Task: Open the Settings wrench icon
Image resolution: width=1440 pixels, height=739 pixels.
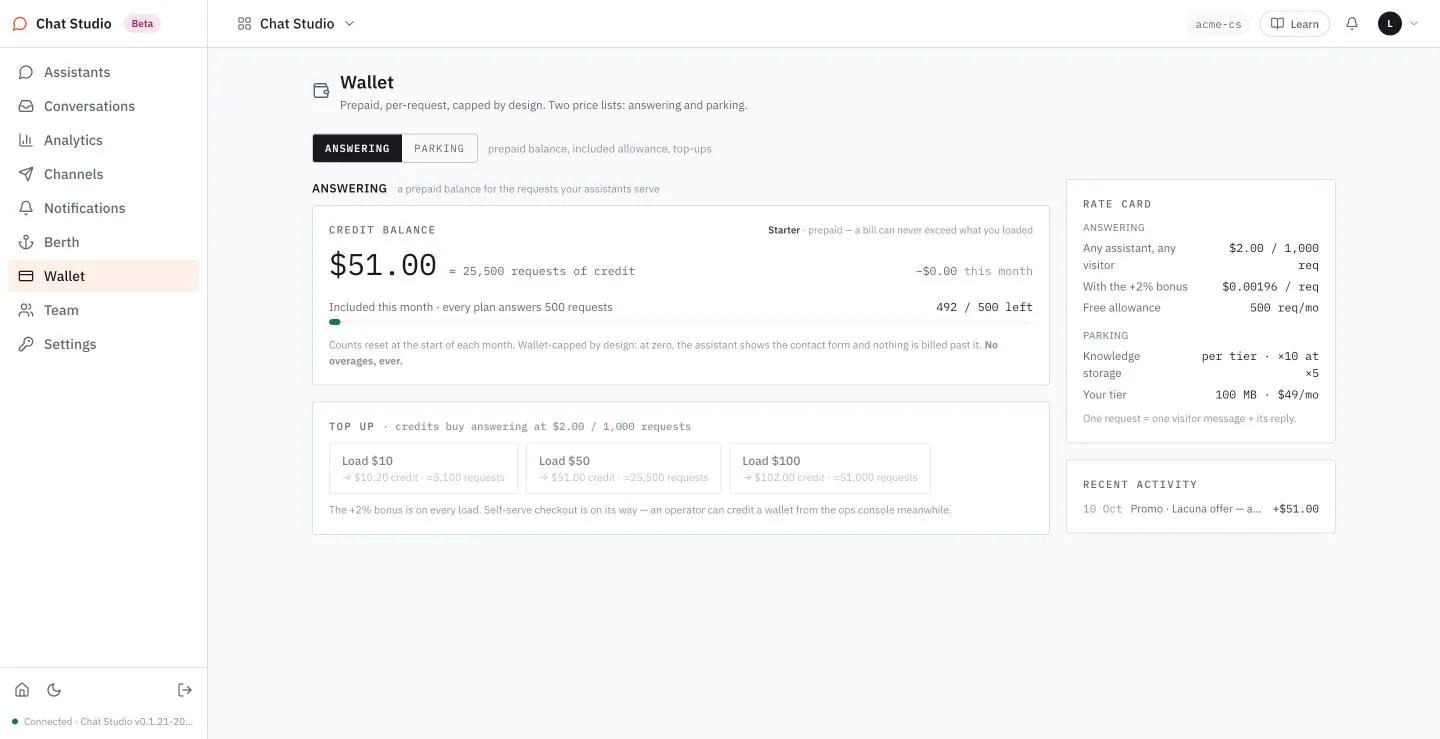Action: (x=26, y=344)
